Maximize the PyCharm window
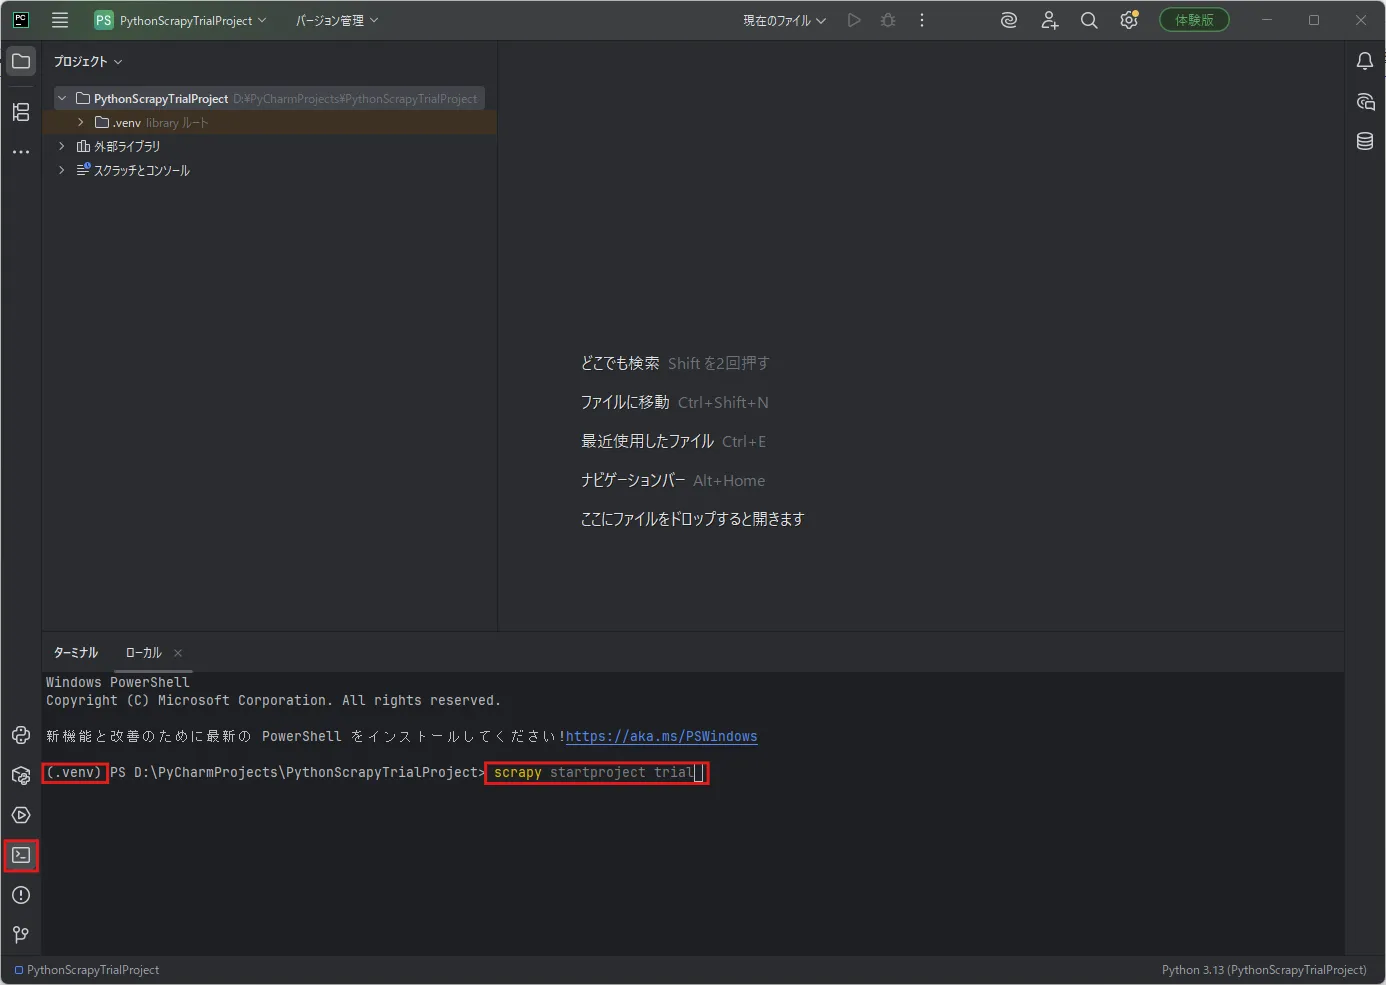The image size is (1386, 985). [x=1314, y=20]
